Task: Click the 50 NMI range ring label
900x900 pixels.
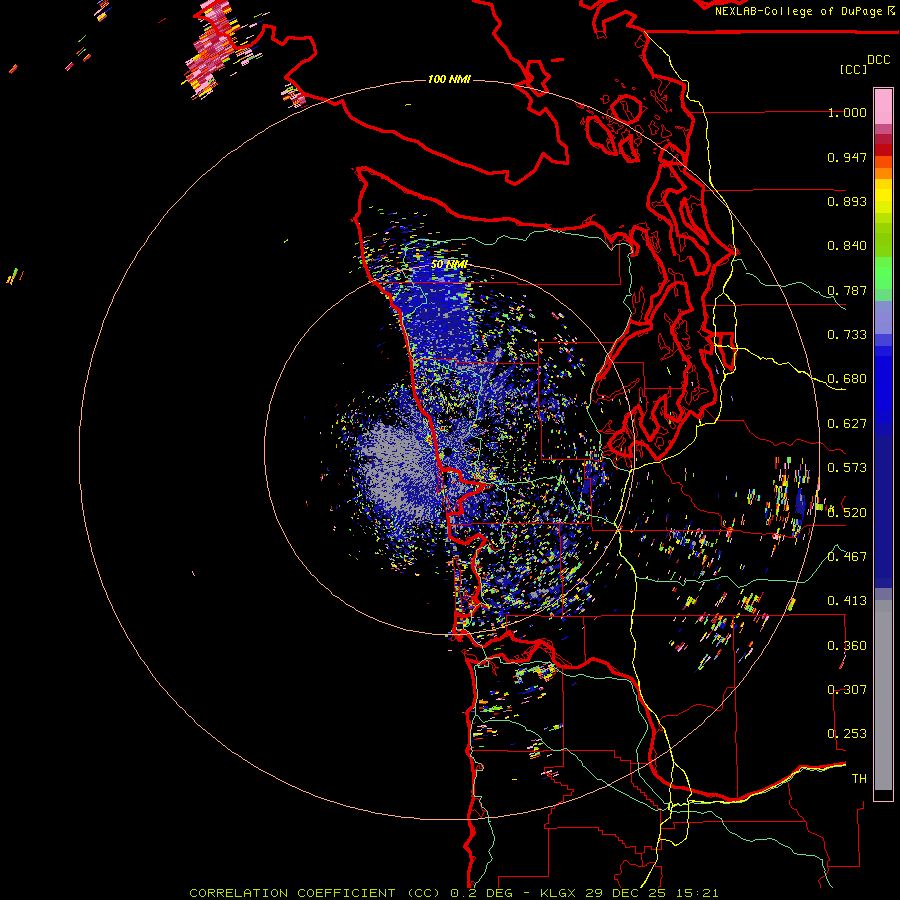Action: (449, 265)
